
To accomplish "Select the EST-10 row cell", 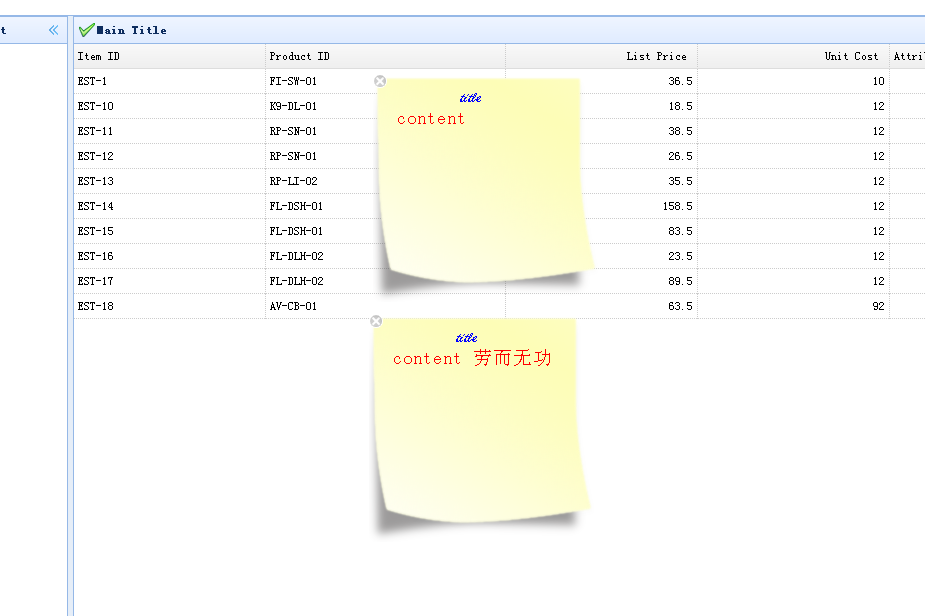I will 169,106.
